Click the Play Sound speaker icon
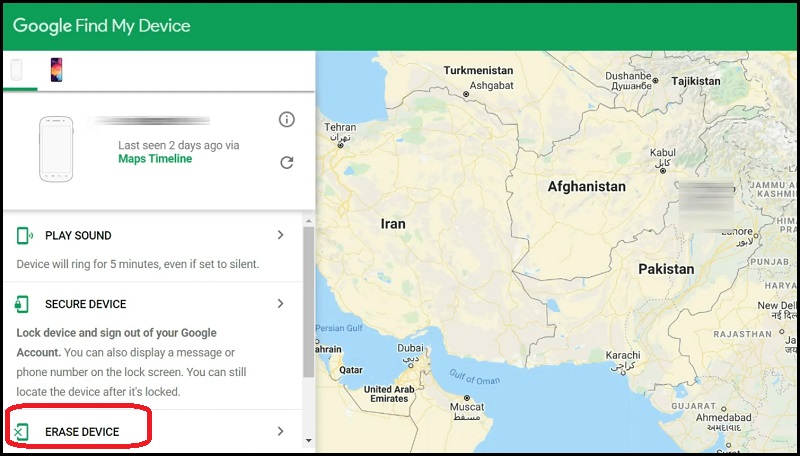Screen dimensions: 800x456 (x=25, y=236)
